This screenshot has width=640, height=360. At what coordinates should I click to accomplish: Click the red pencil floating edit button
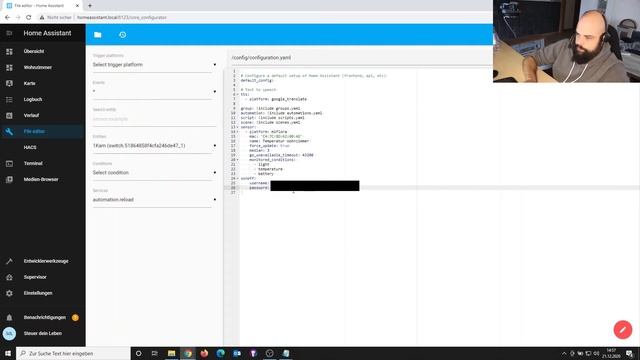tap(622, 330)
